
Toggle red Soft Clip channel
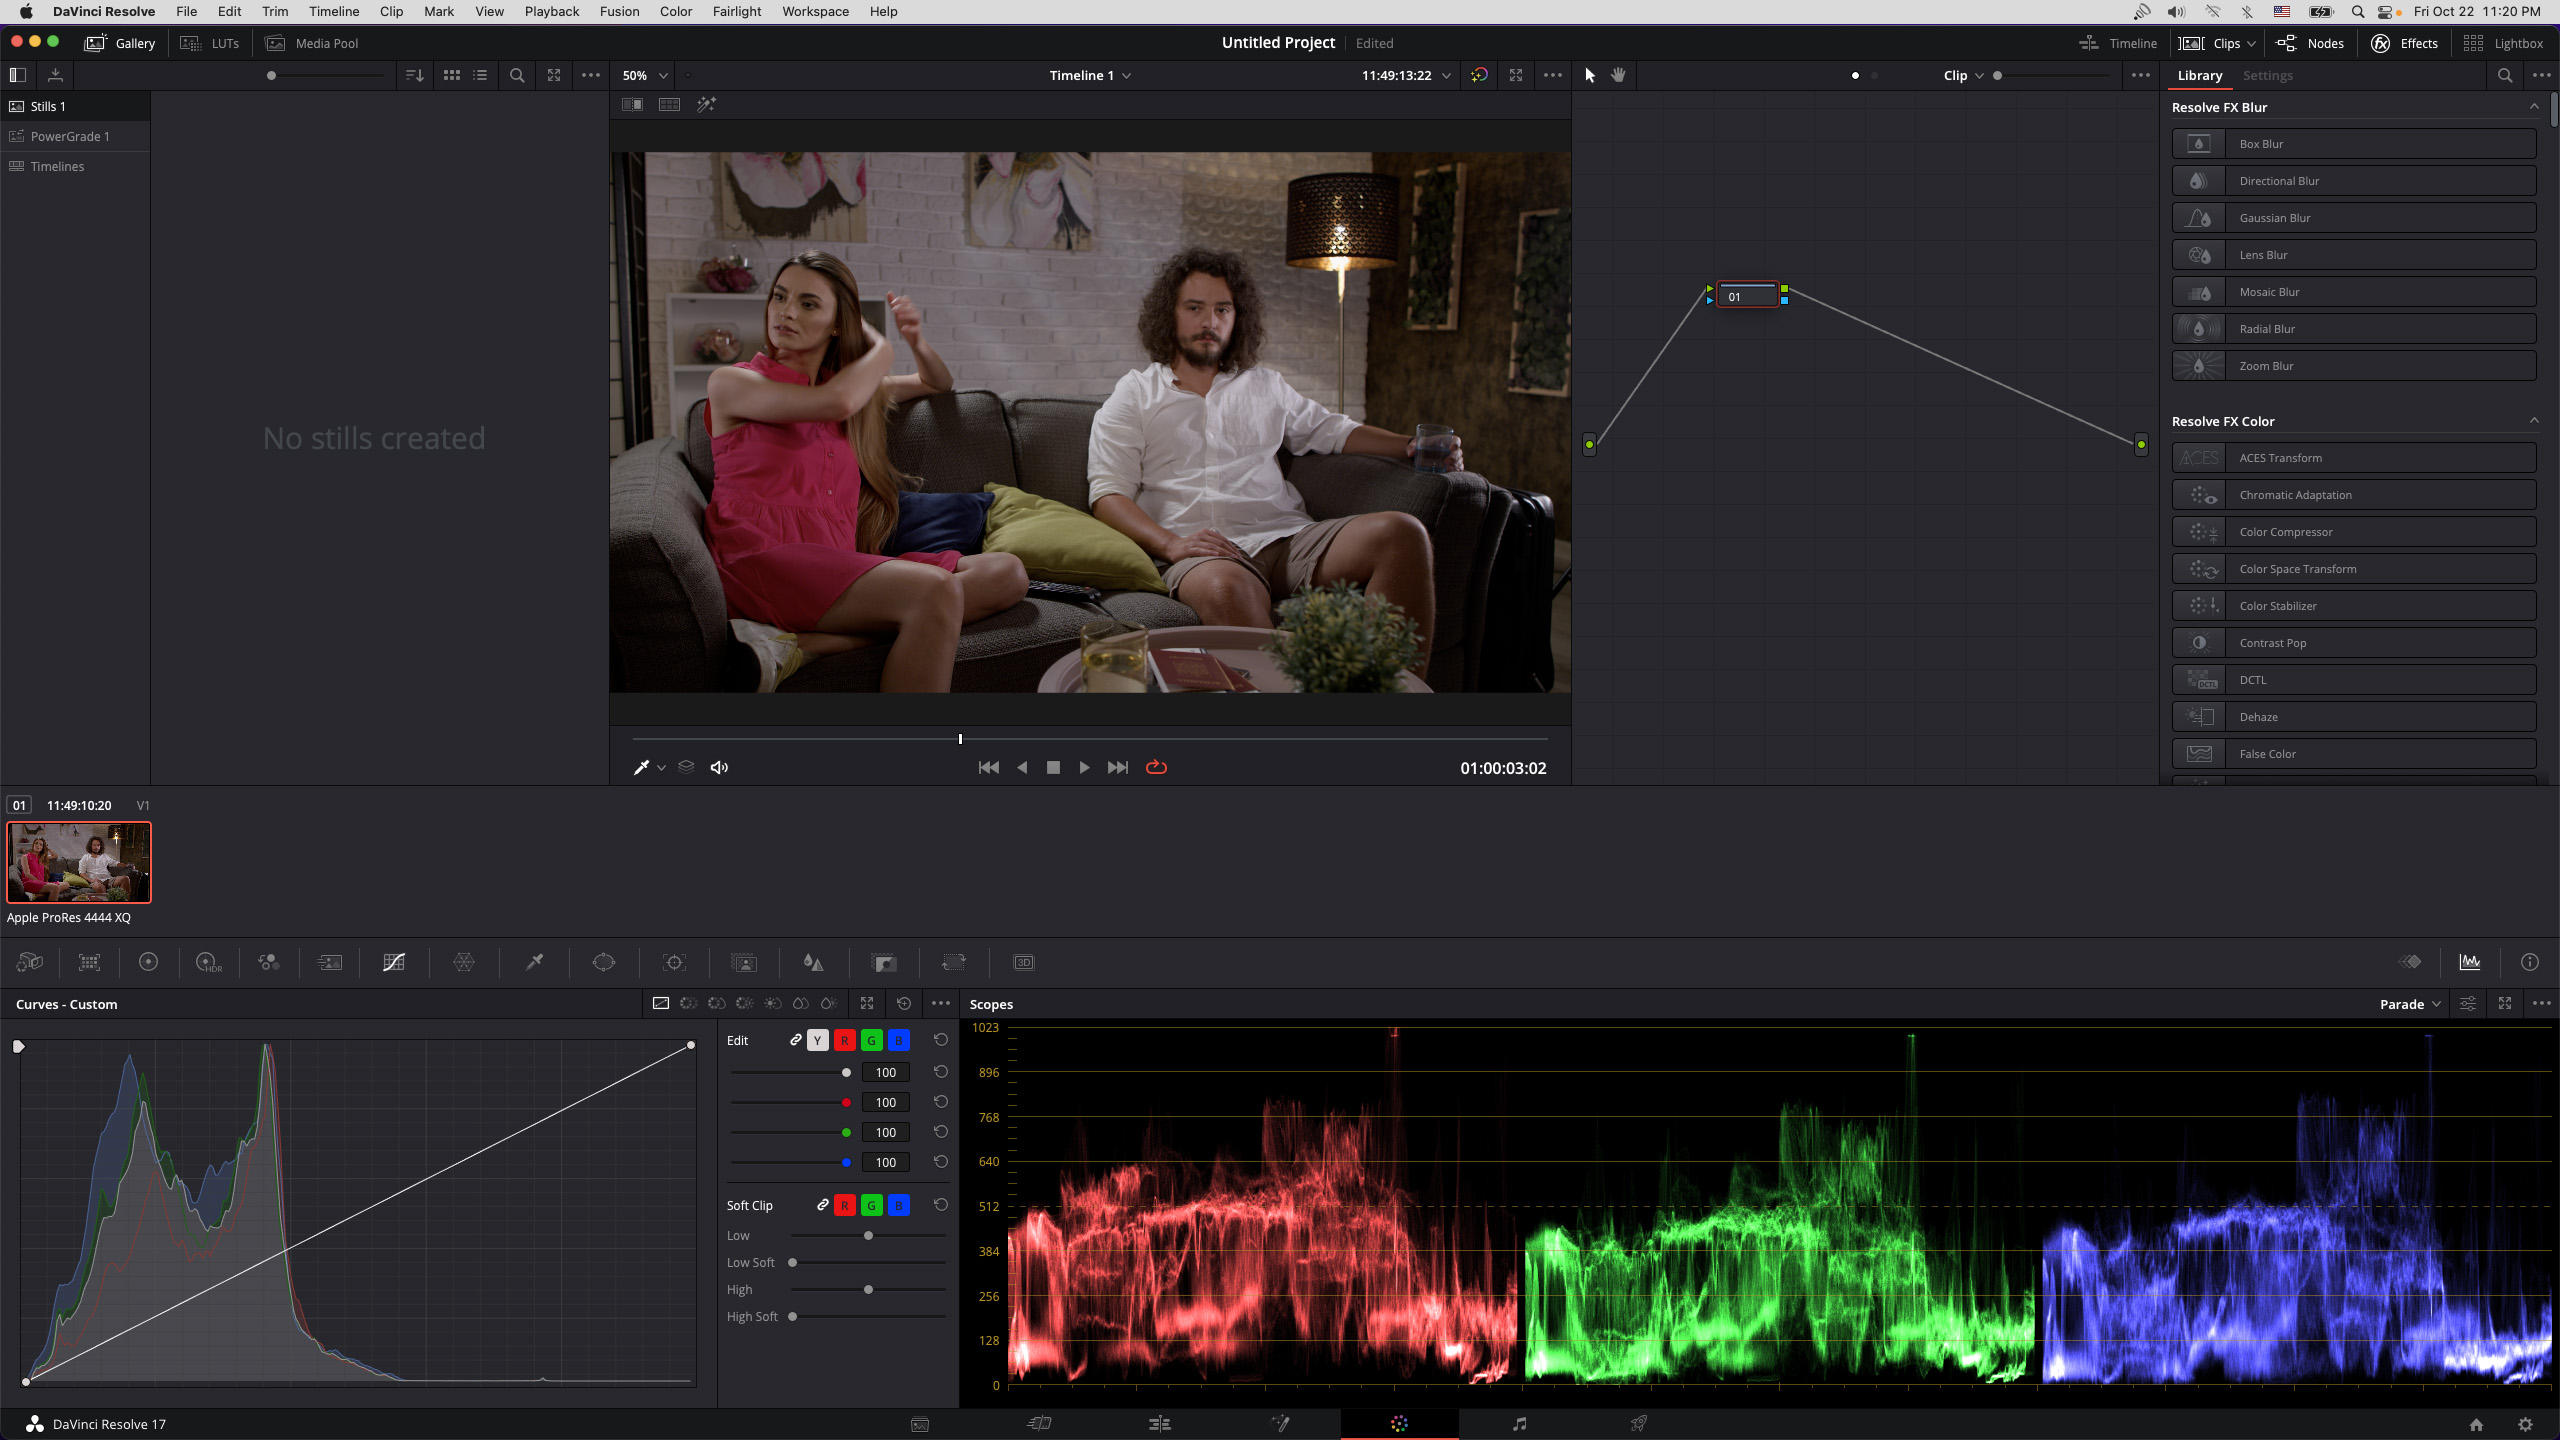[x=845, y=1206]
